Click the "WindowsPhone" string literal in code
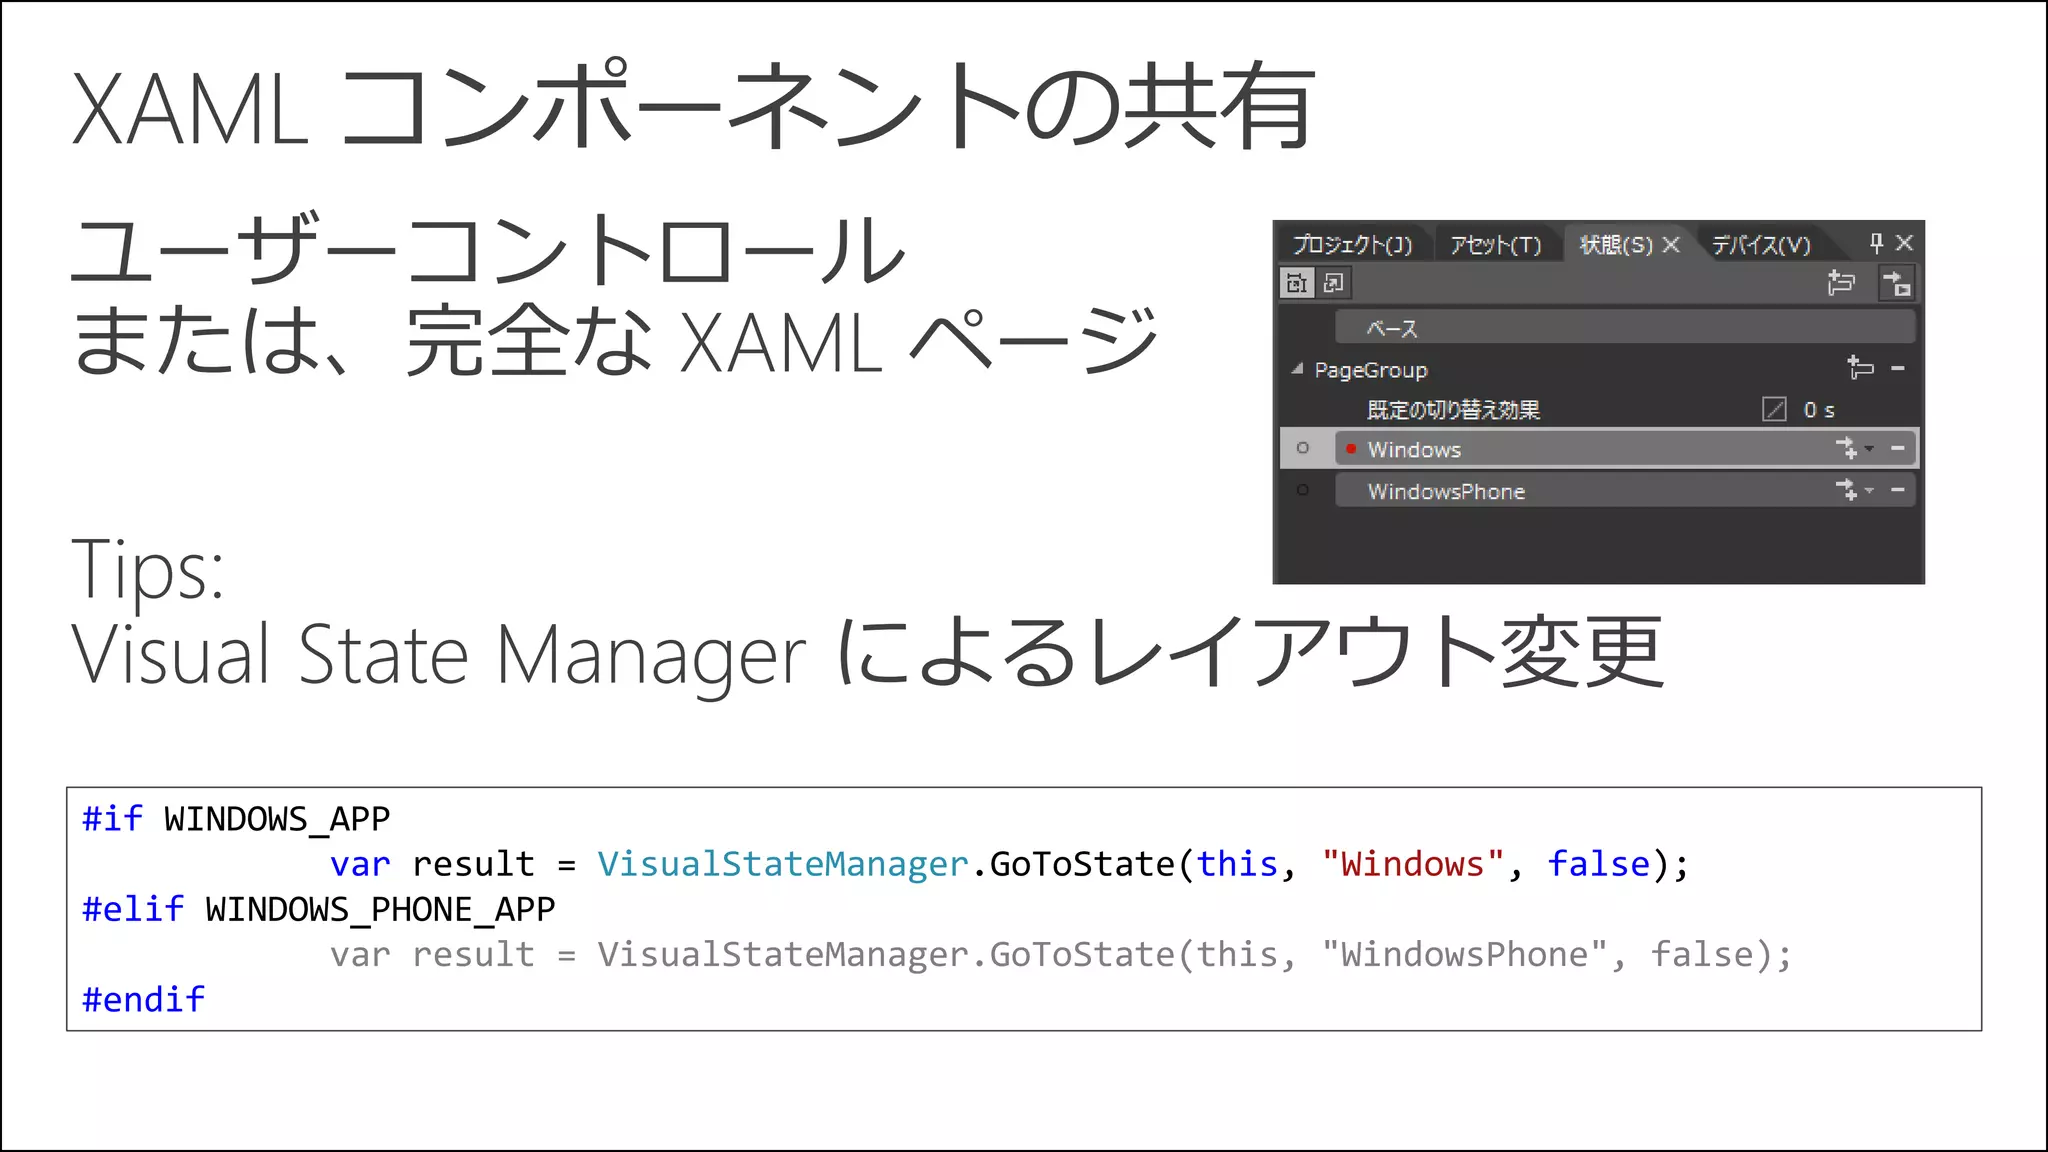Viewport: 2048px width, 1152px height. click(1464, 955)
